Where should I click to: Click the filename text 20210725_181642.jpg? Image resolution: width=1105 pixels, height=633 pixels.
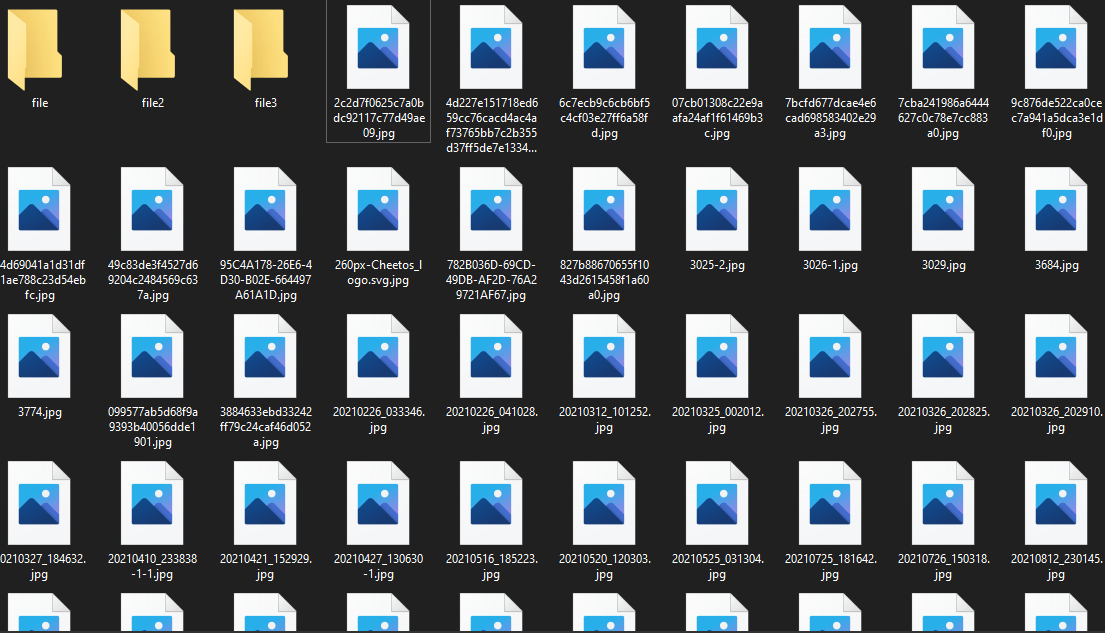(830, 566)
